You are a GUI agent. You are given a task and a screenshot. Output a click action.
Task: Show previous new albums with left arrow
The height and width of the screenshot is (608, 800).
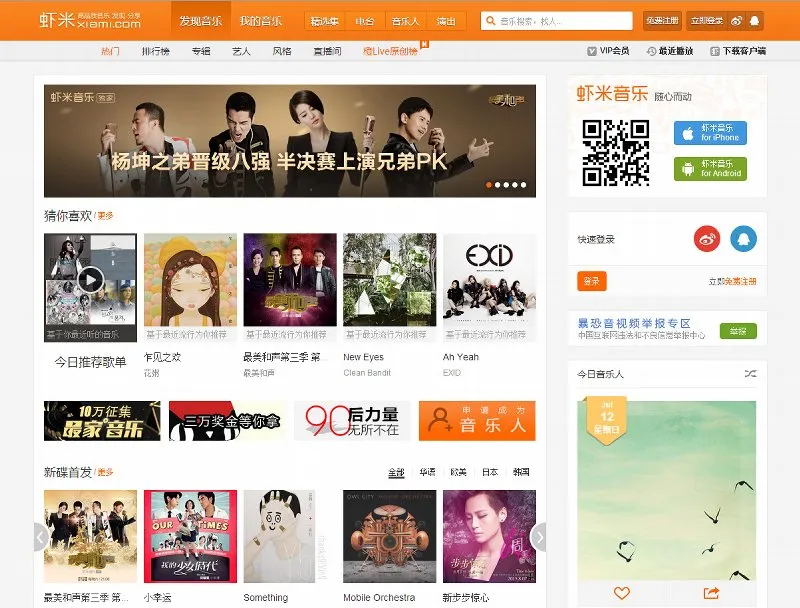coord(40,537)
